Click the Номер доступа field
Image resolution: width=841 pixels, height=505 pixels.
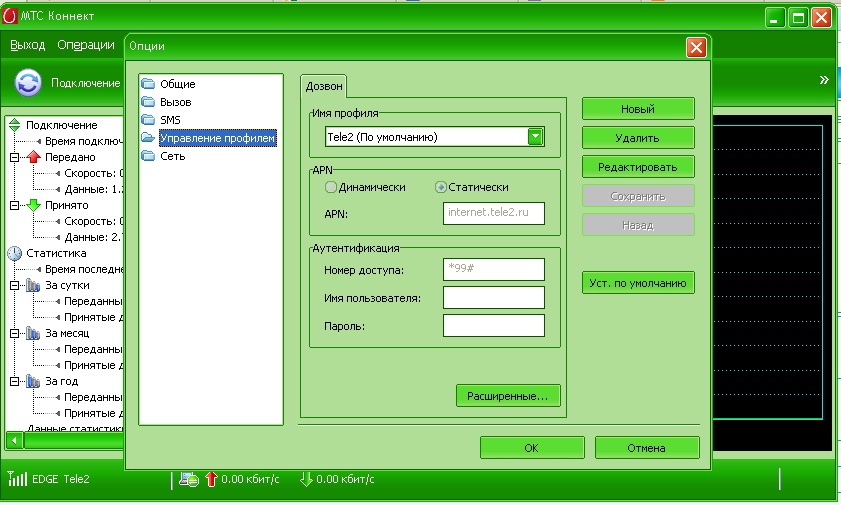pyautogui.click(x=494, y=269)
